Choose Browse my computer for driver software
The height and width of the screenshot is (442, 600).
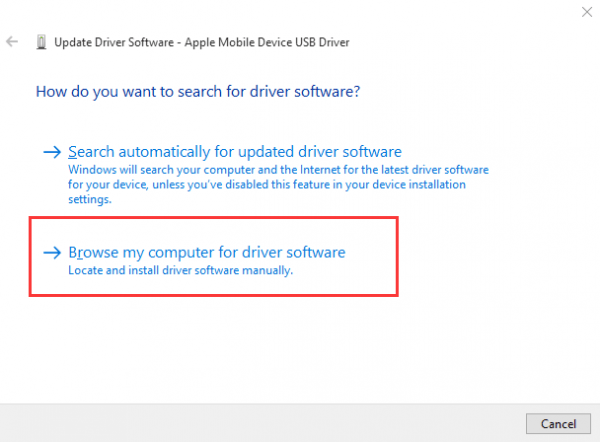[206, 252]
